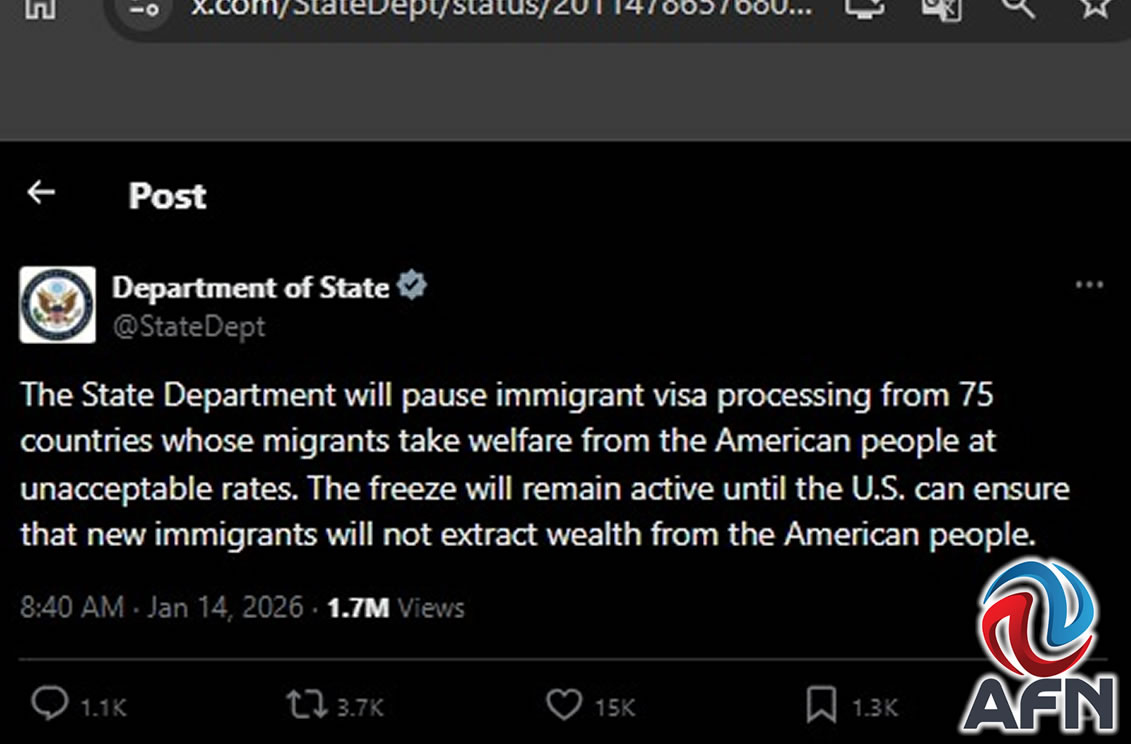This screenshot has width=1131, height=744.
Task: Click the Department of State display name
Action: (x=250, y=288)
